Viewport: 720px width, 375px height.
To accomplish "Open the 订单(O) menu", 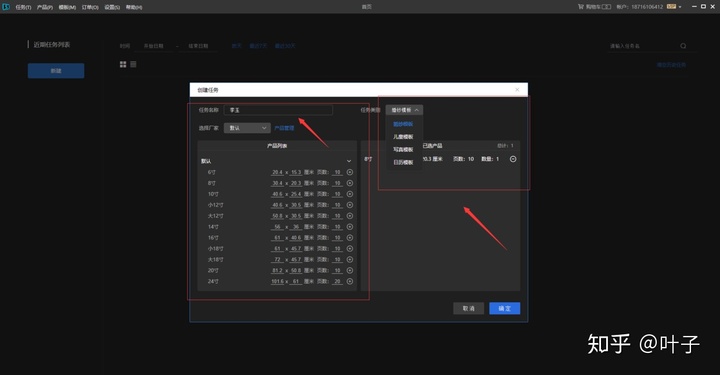I will tap(90, 7).
